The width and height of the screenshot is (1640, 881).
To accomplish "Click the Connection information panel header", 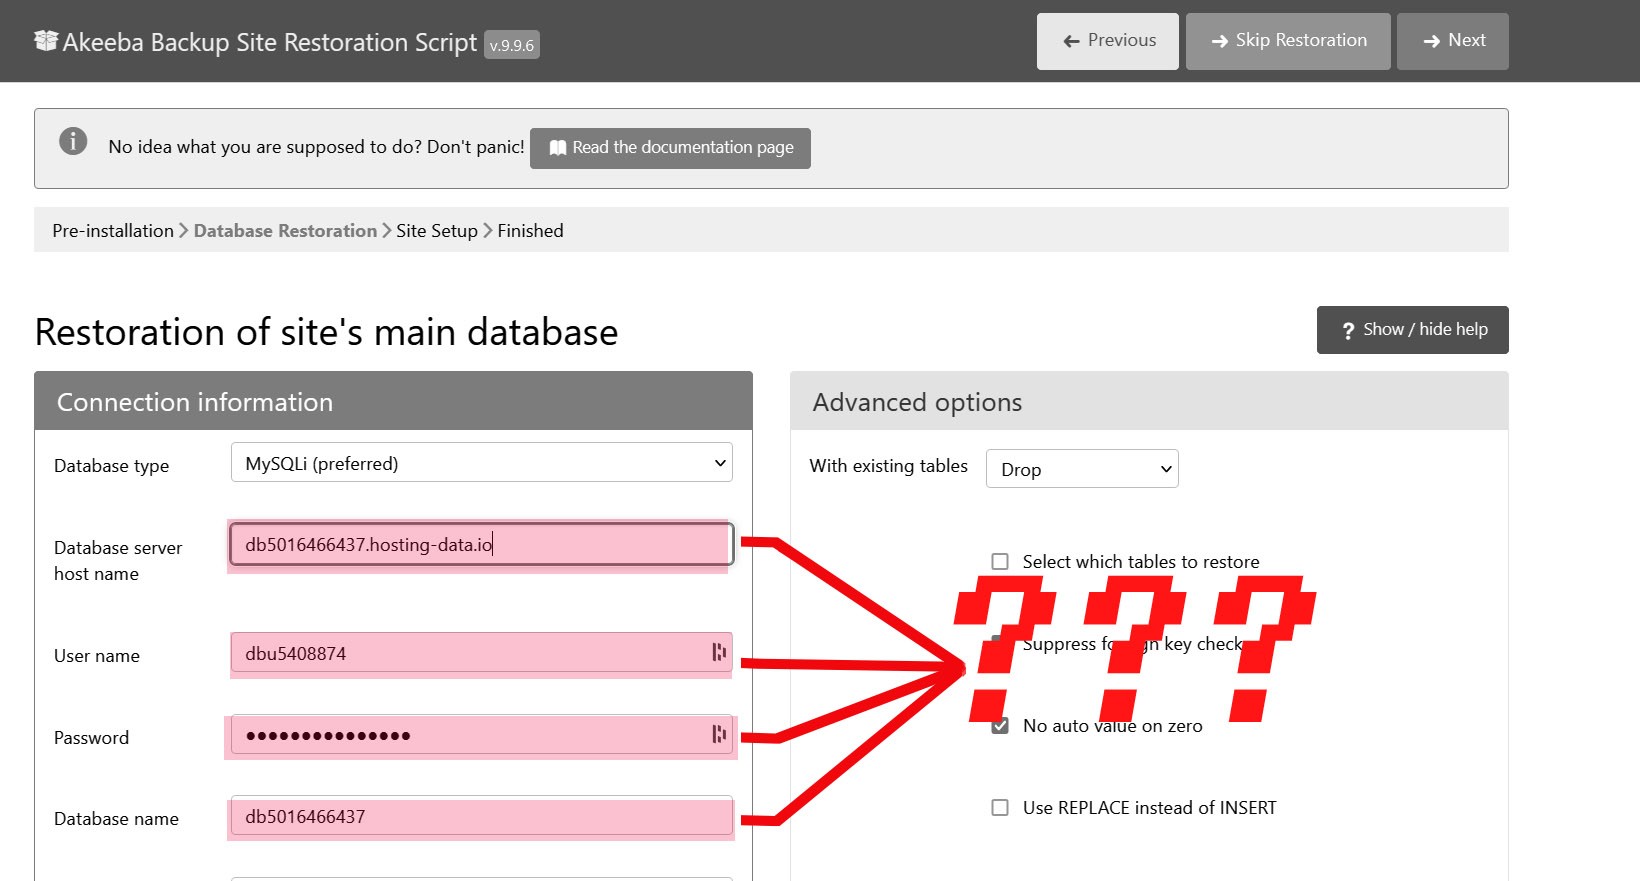I will [x=393, y=401].
